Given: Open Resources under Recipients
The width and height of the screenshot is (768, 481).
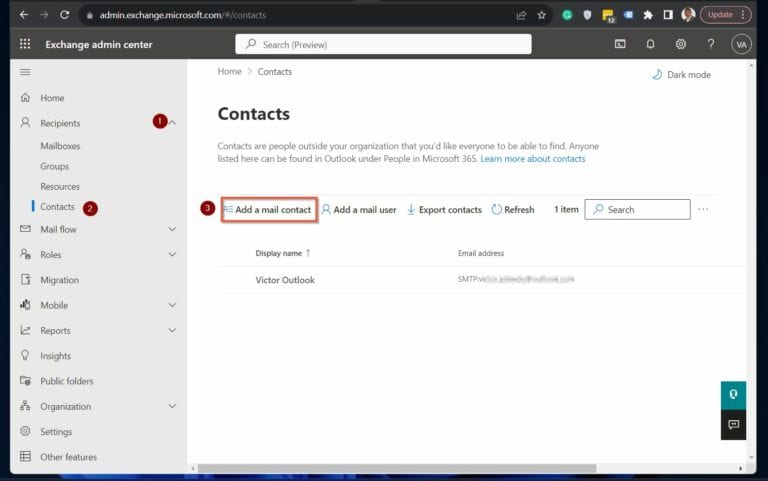Looking at the screenshot, I should (x=60, y=187).
